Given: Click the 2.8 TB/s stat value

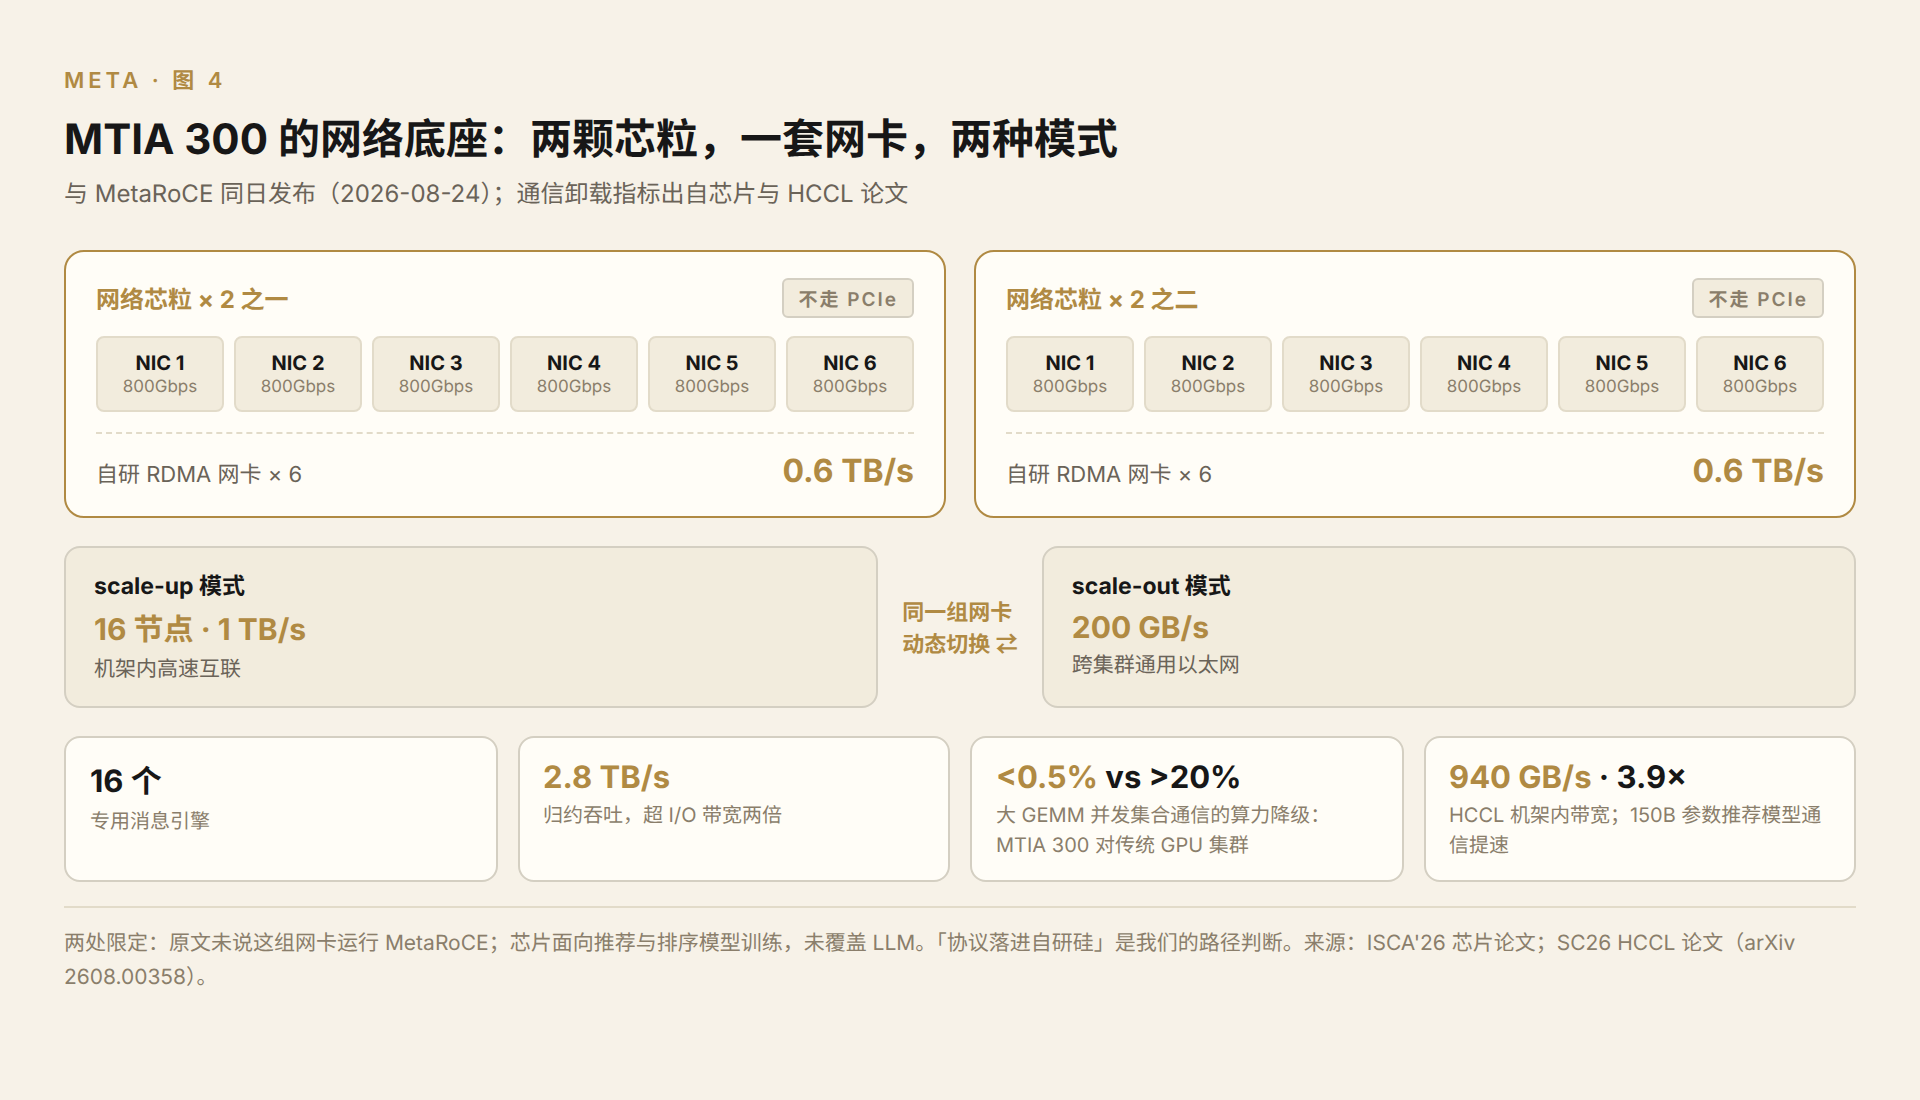Looking at the screenshot, I should (x=606, y=777).
